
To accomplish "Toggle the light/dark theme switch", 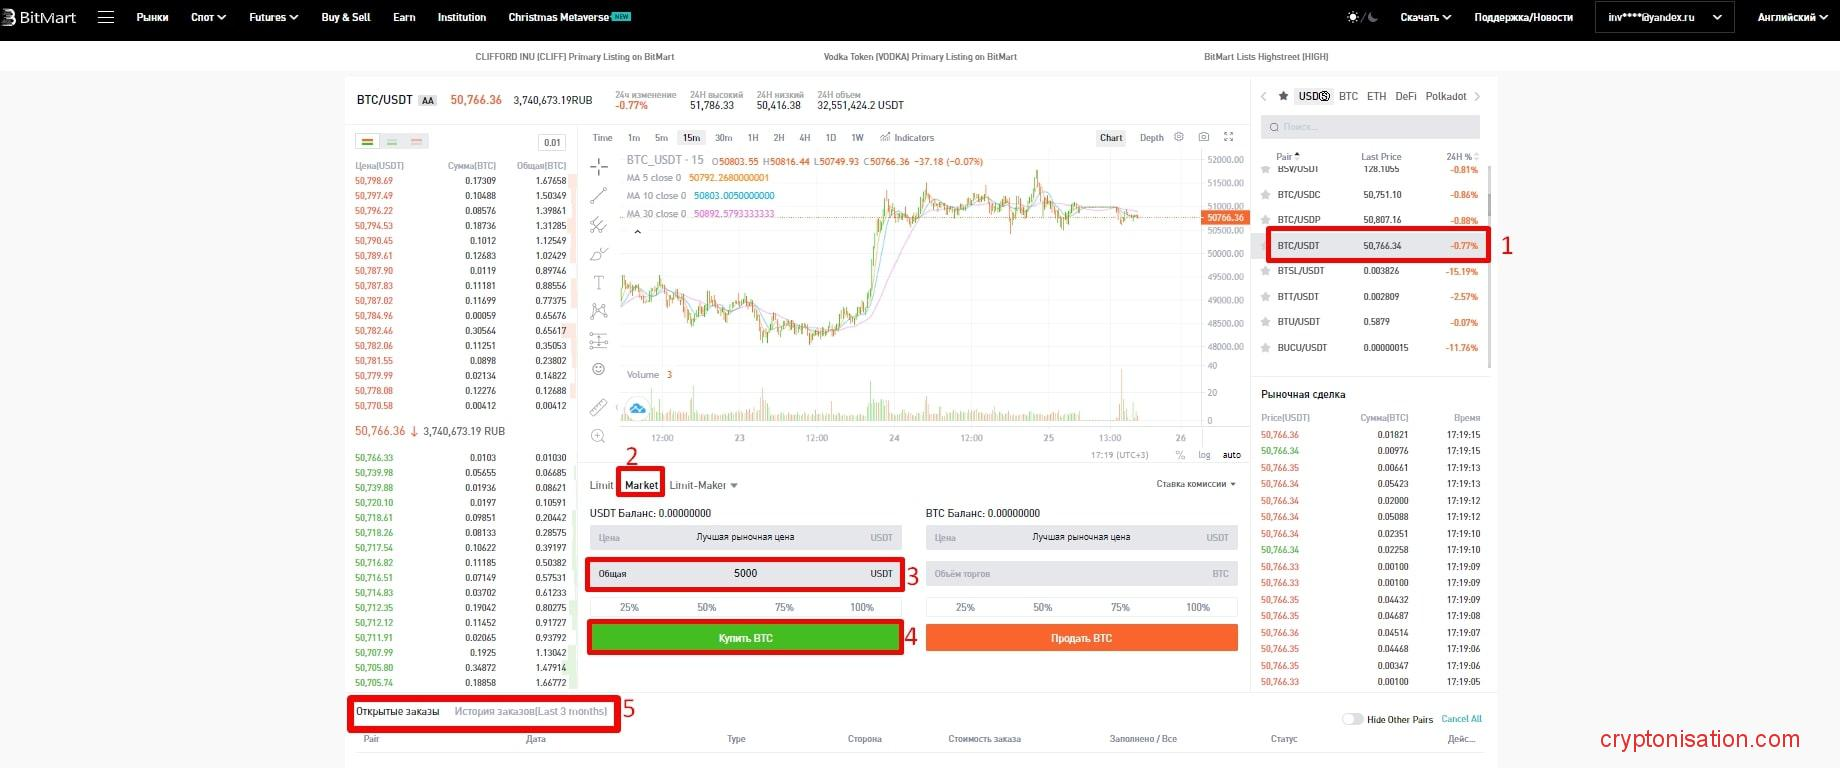I will tap(1362, 17).
